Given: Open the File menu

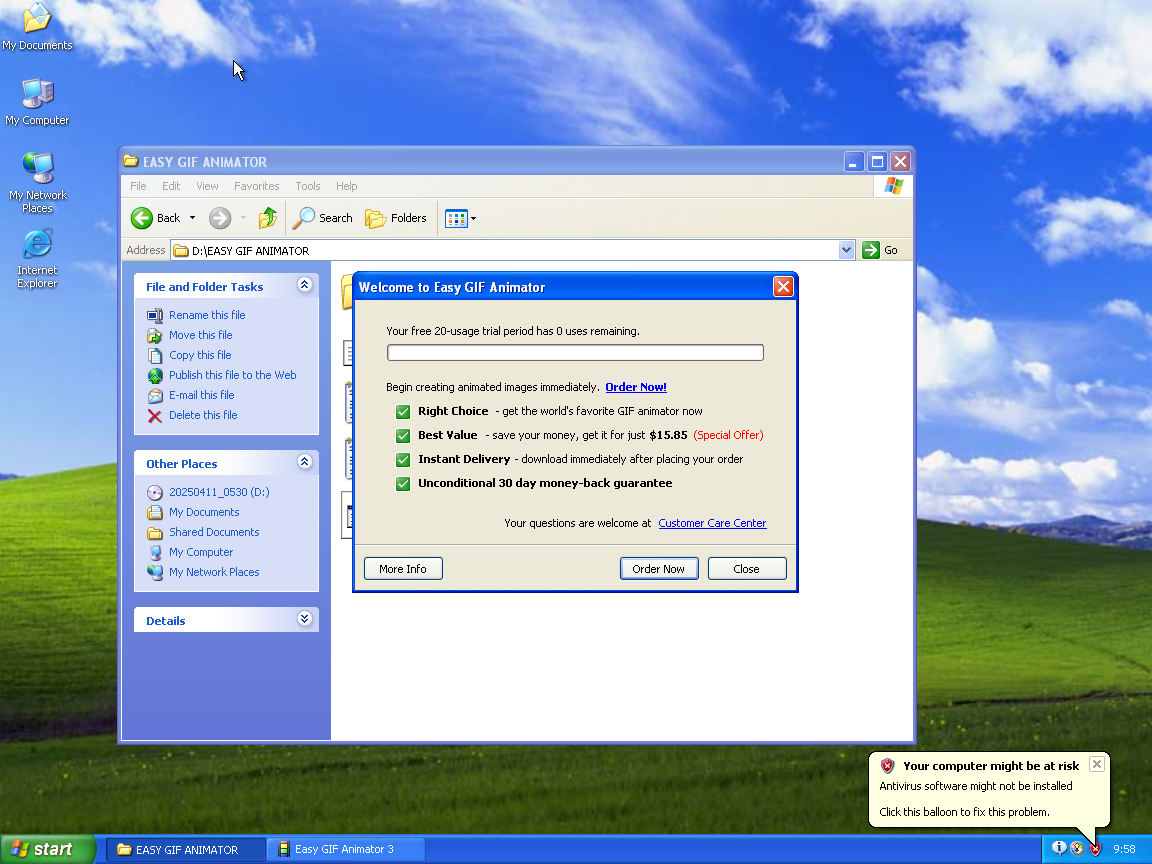Looking at the screenshot, I should (x=138, y=186).
